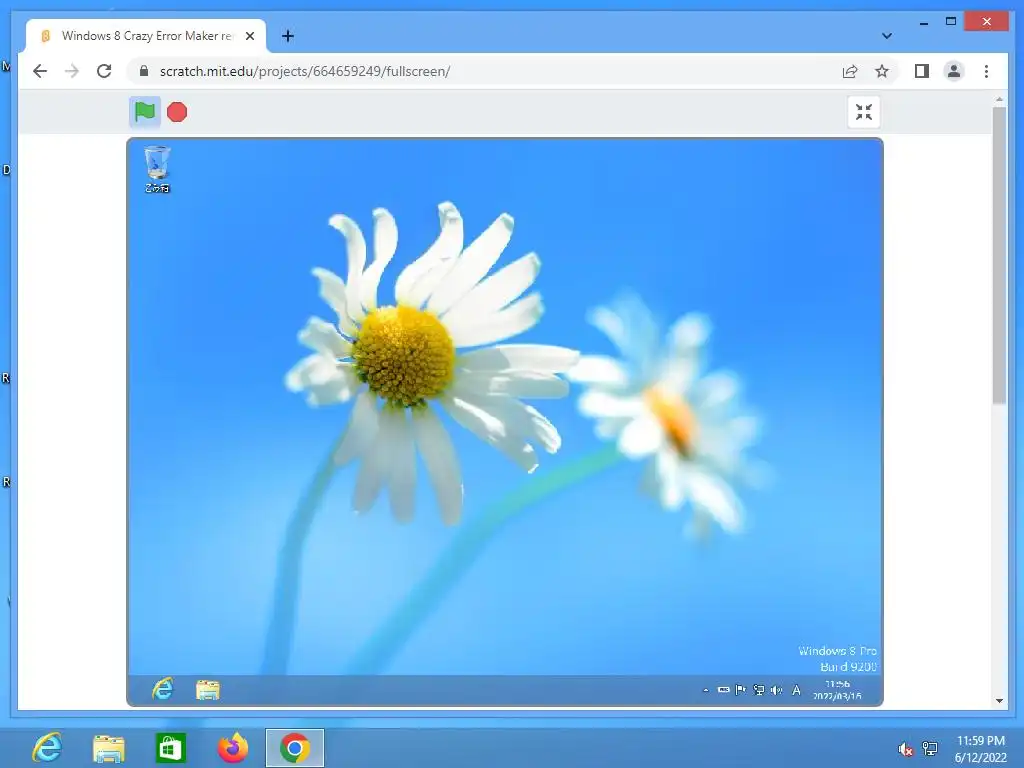
Task: Select the Windows 8 Crazy Error Maker tab
Action: (146, 36)
